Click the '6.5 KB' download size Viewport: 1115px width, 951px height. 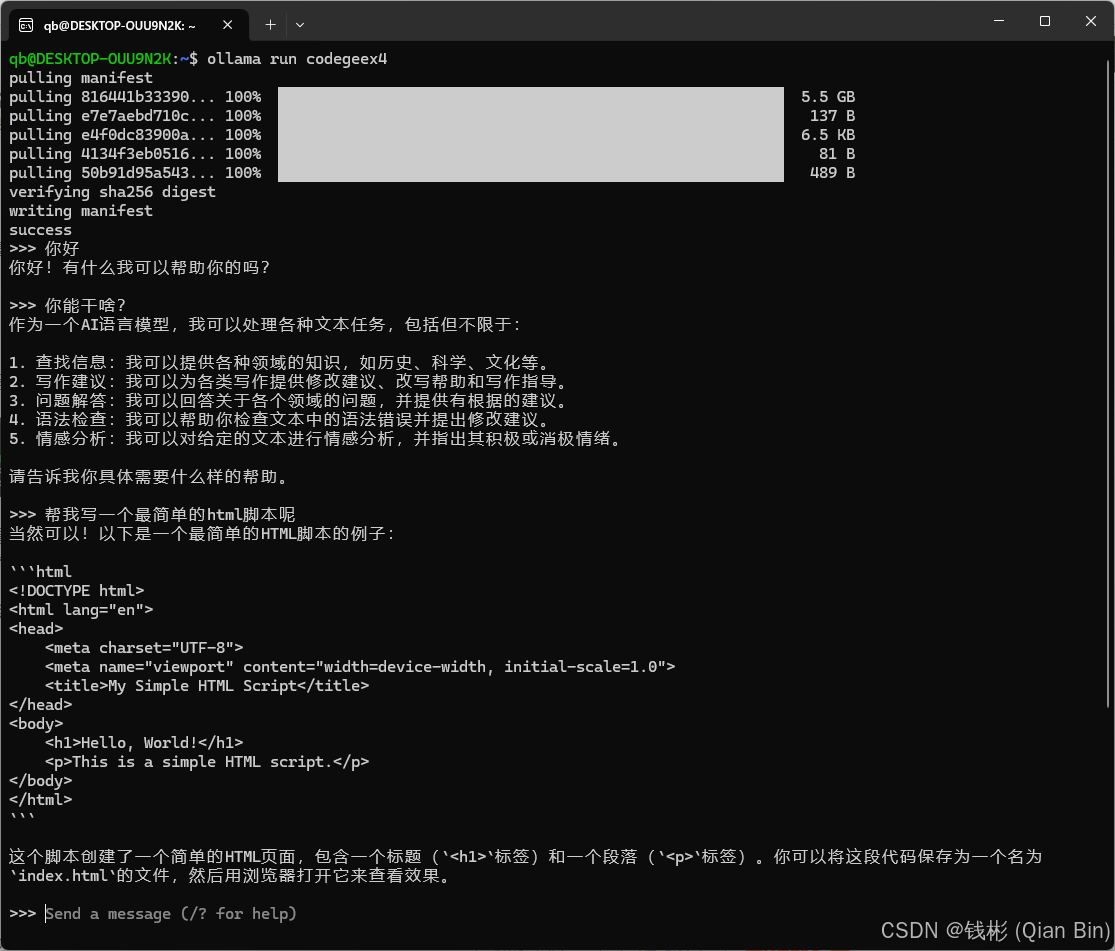click(x=828, y=134)
